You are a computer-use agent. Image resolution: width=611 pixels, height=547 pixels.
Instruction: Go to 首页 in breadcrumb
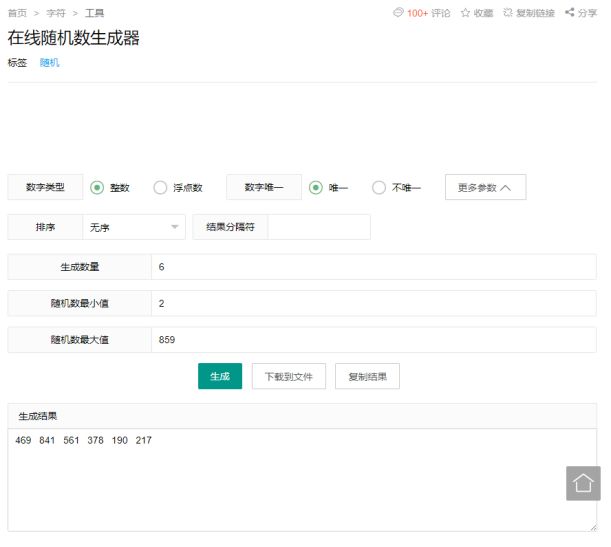(x=17, y=13)
